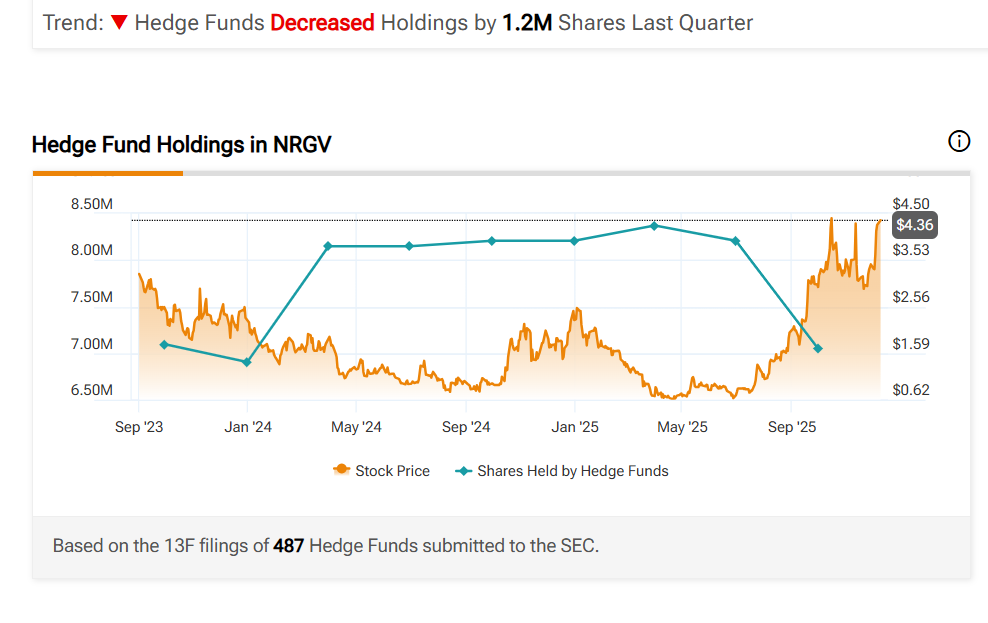The image size is (988, 623).
Task: Click the highest teal data point on the chart
Action: pos(654,226)
